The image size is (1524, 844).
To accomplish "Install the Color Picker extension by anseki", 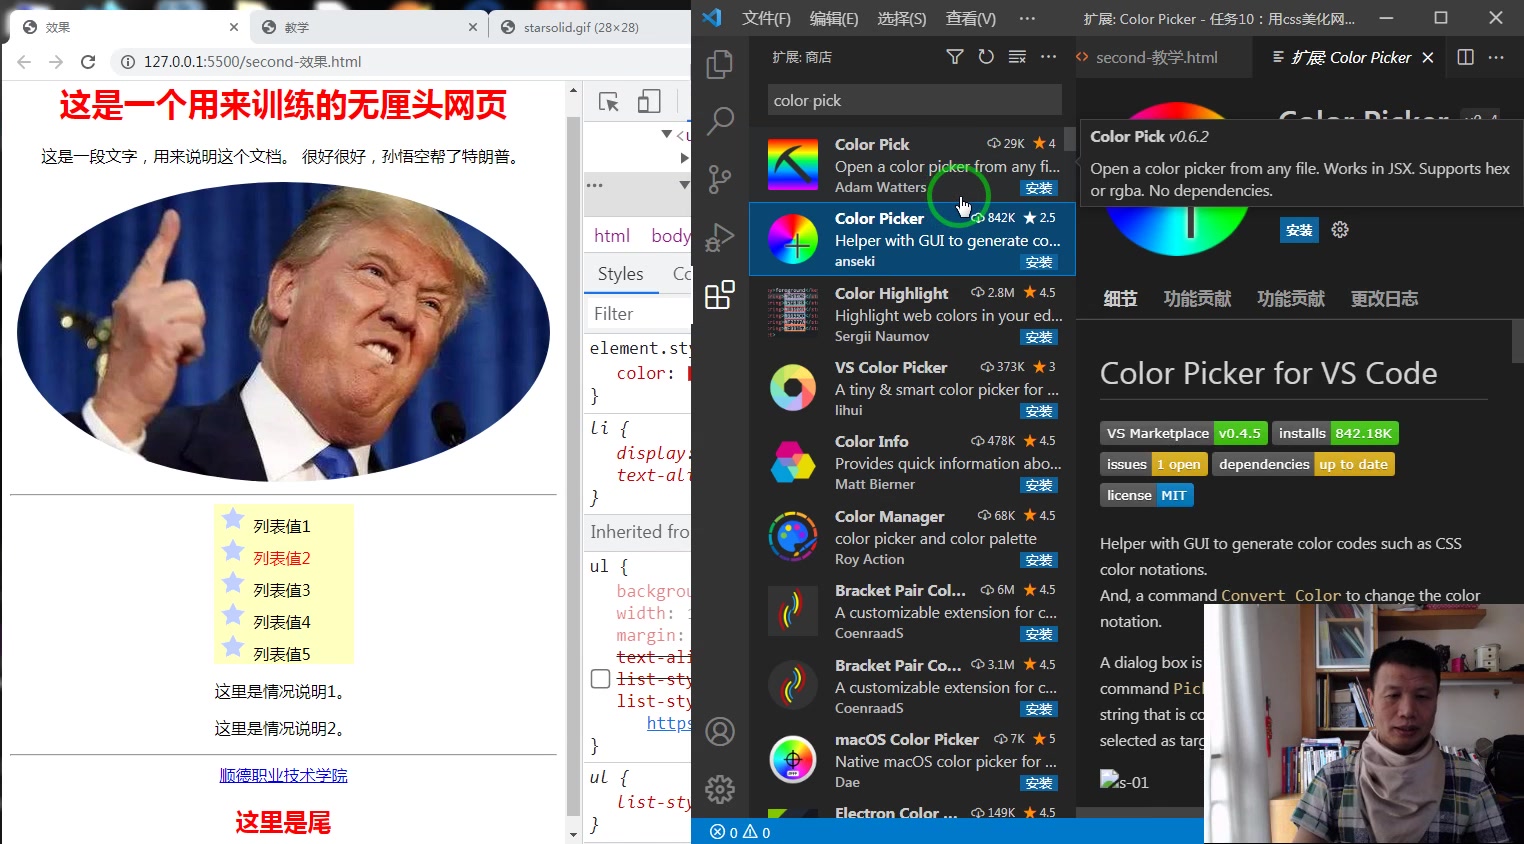I will click(1039, 262).
